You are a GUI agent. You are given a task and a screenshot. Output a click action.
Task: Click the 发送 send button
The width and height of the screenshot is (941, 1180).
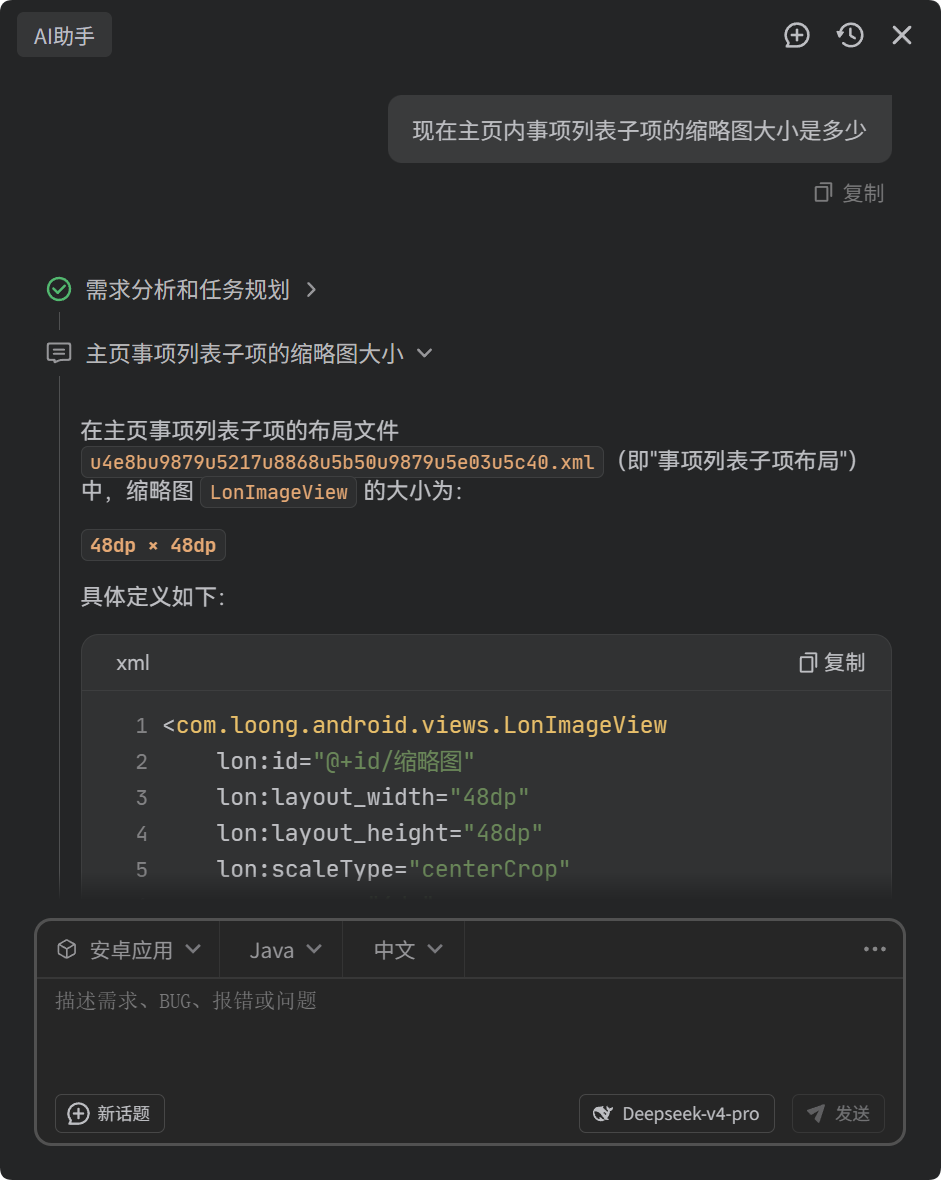(x=838, y=1113)
